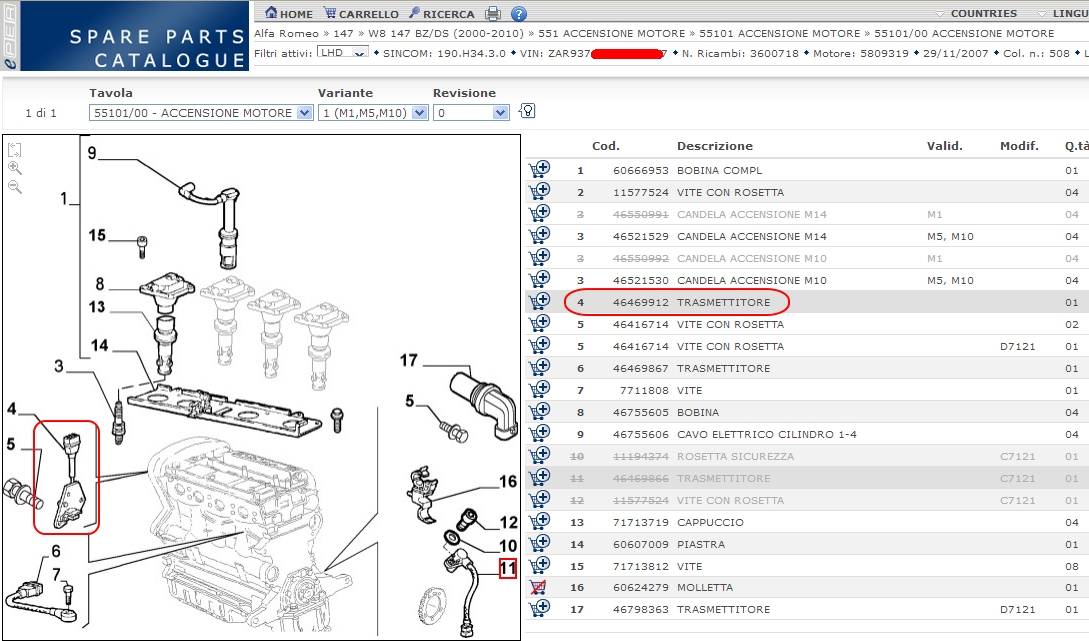Screen dimensions: 1089x641
Task: Add CANDELA ACCENSIONE M10 46521530 to cart
Action: pyautogui.click(x=539, y=279)
